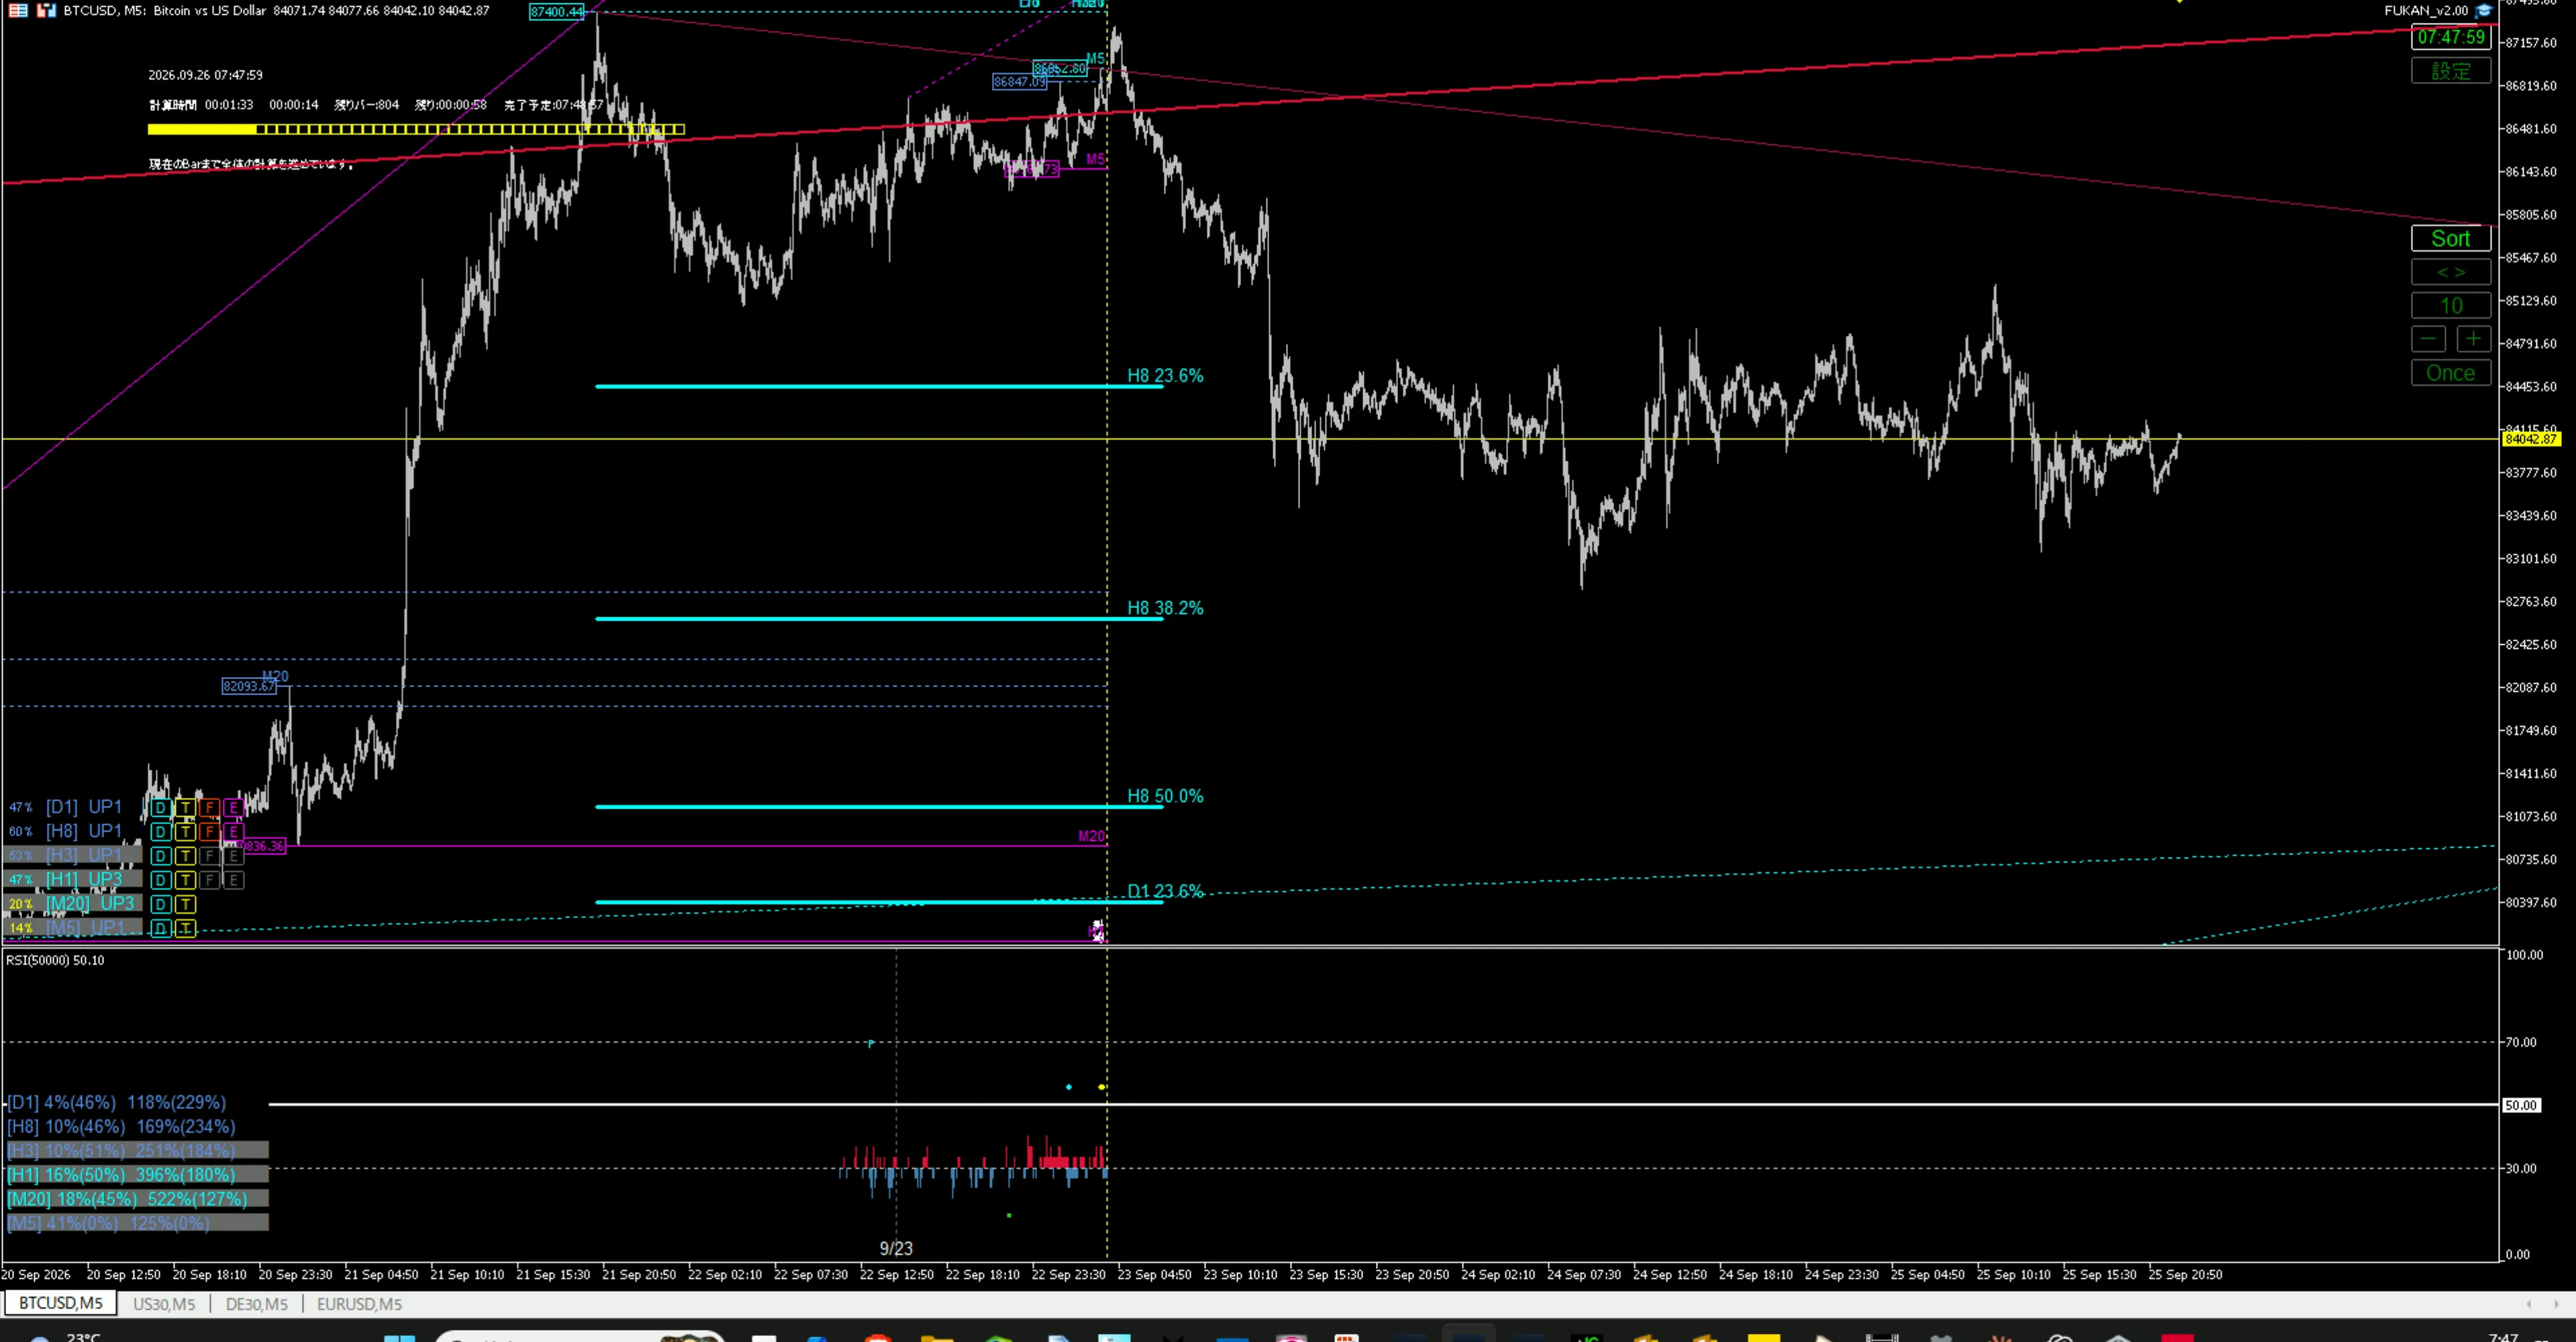Click the one-click trading panel icon top left
The width and height of the screenshot is (2576, 1342).
pyautogui.click(x=18, y=11)
